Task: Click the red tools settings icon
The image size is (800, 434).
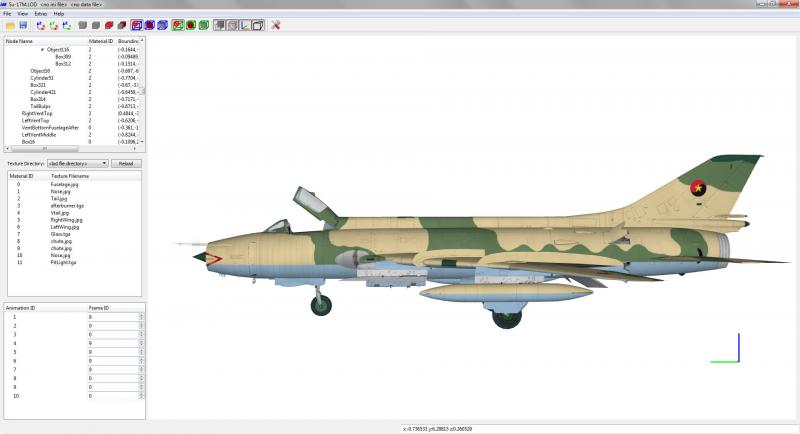Action: pyautogui.click(x=276, y=25)
